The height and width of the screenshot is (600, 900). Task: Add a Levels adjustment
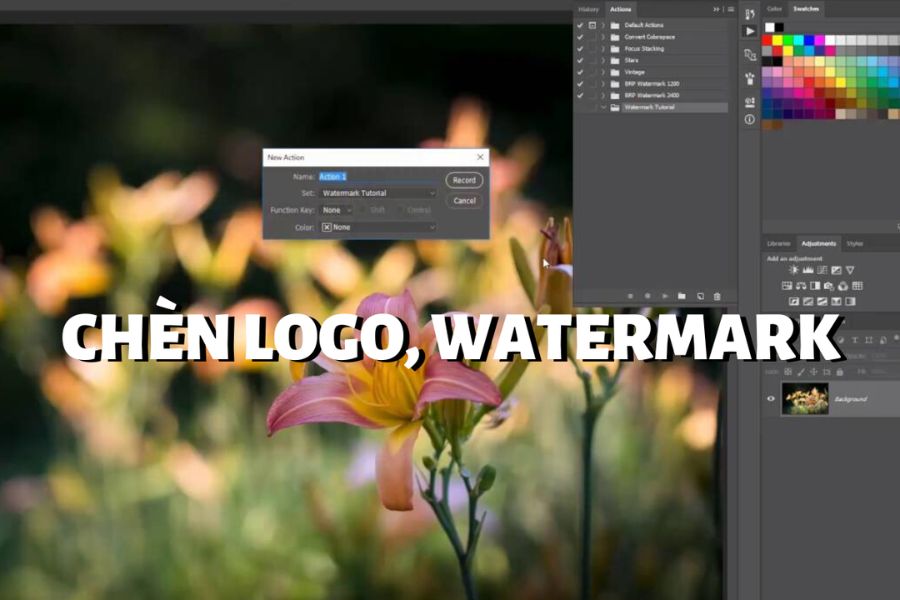808,270
